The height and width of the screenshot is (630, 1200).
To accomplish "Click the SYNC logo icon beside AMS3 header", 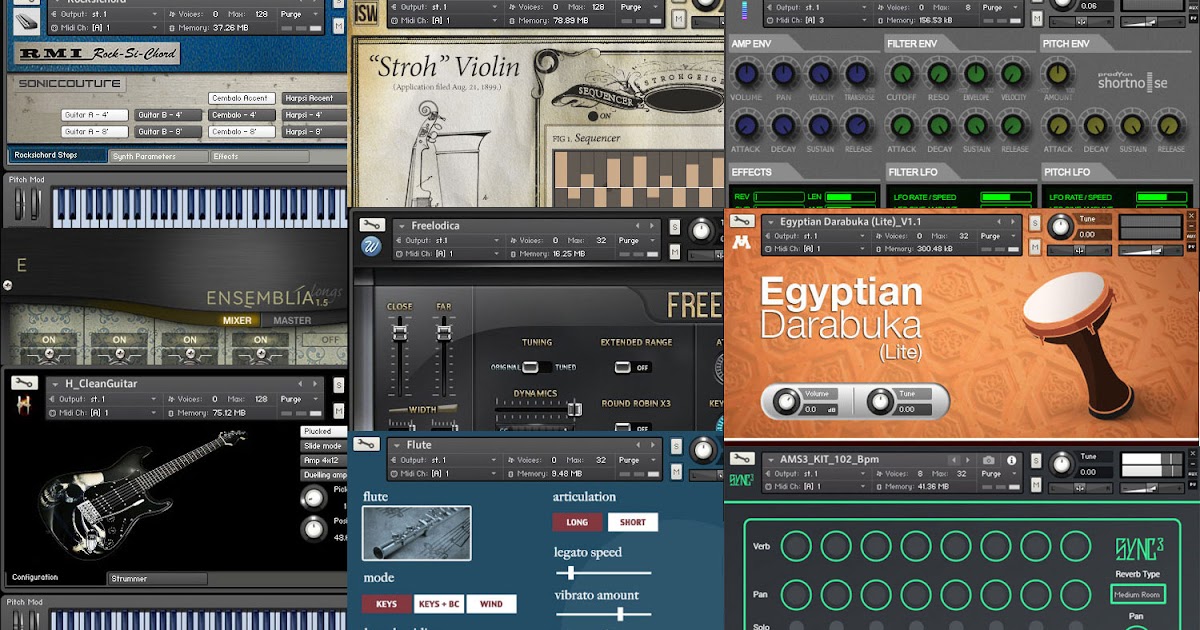I will [x=741, y=480].
